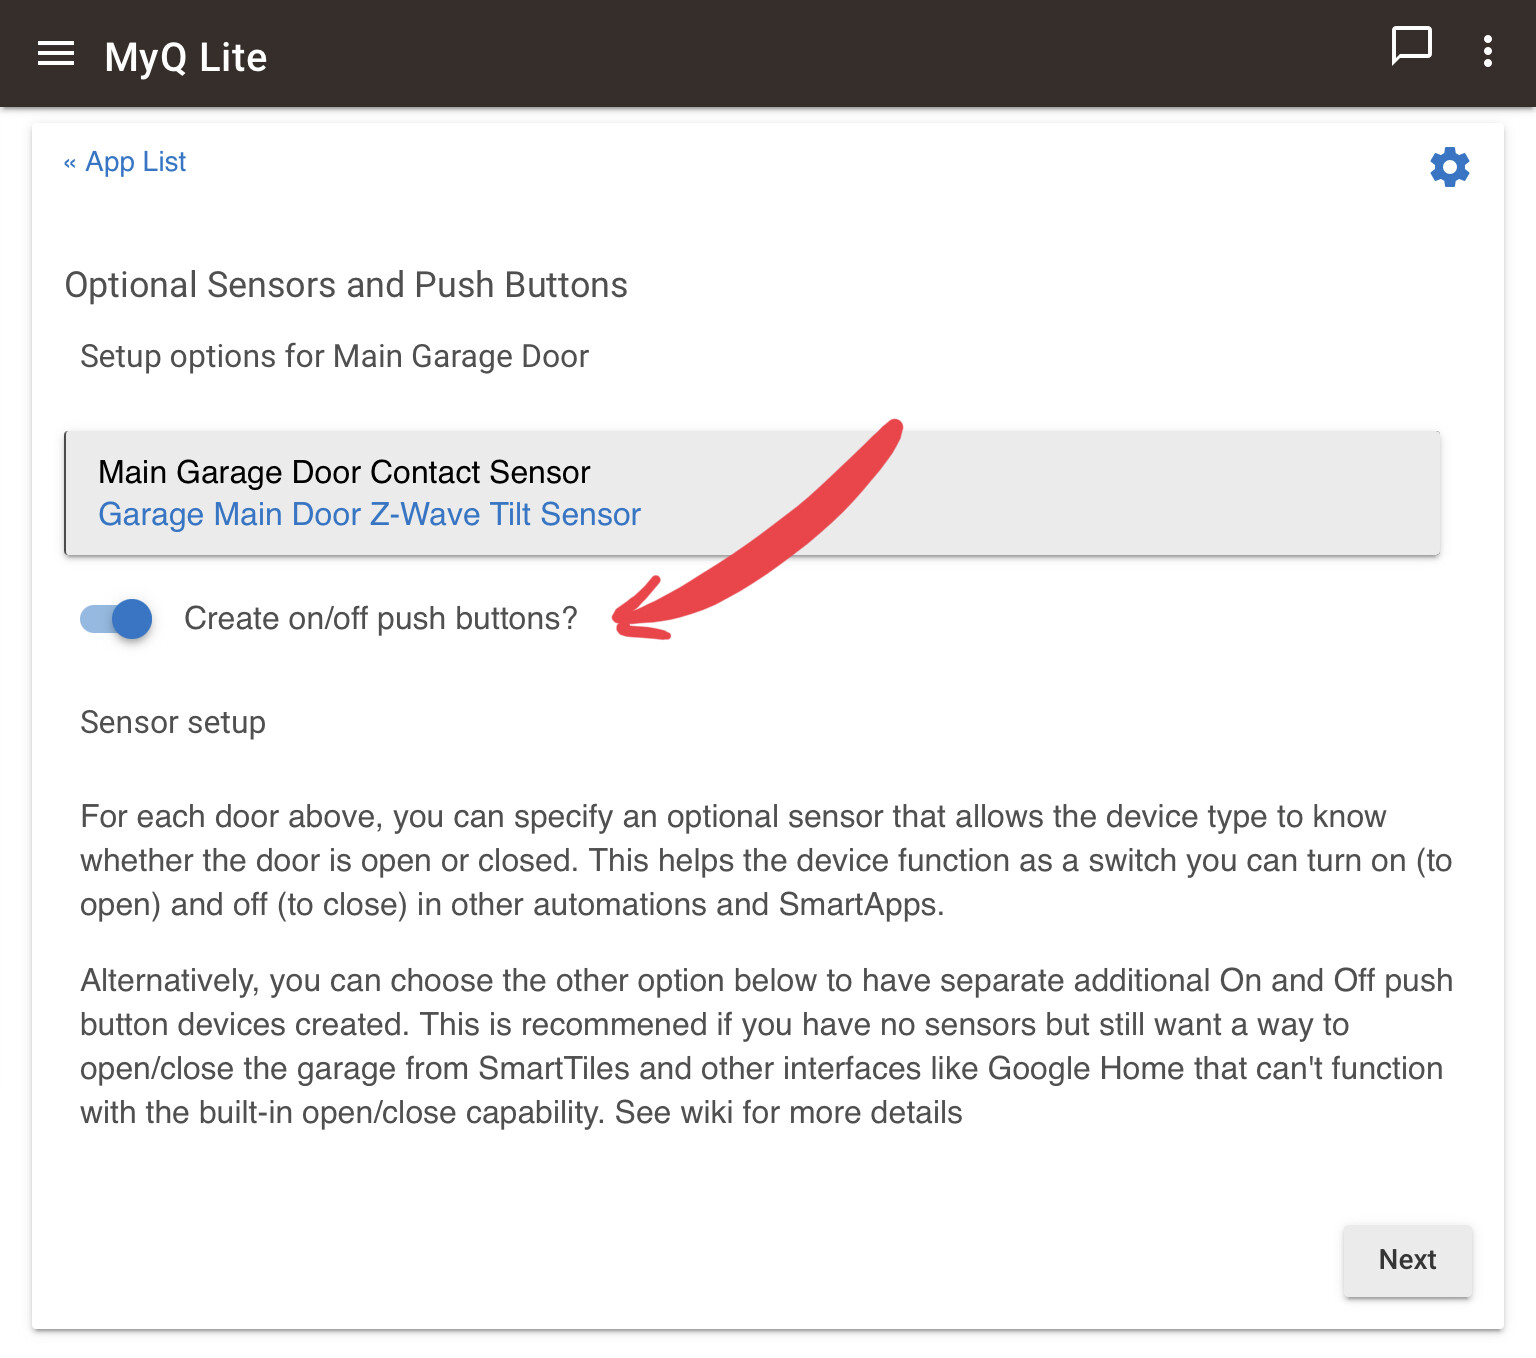The image size is (1536, 1358).
Task: Click the Sensor setup section label
Action: [173, 723]
